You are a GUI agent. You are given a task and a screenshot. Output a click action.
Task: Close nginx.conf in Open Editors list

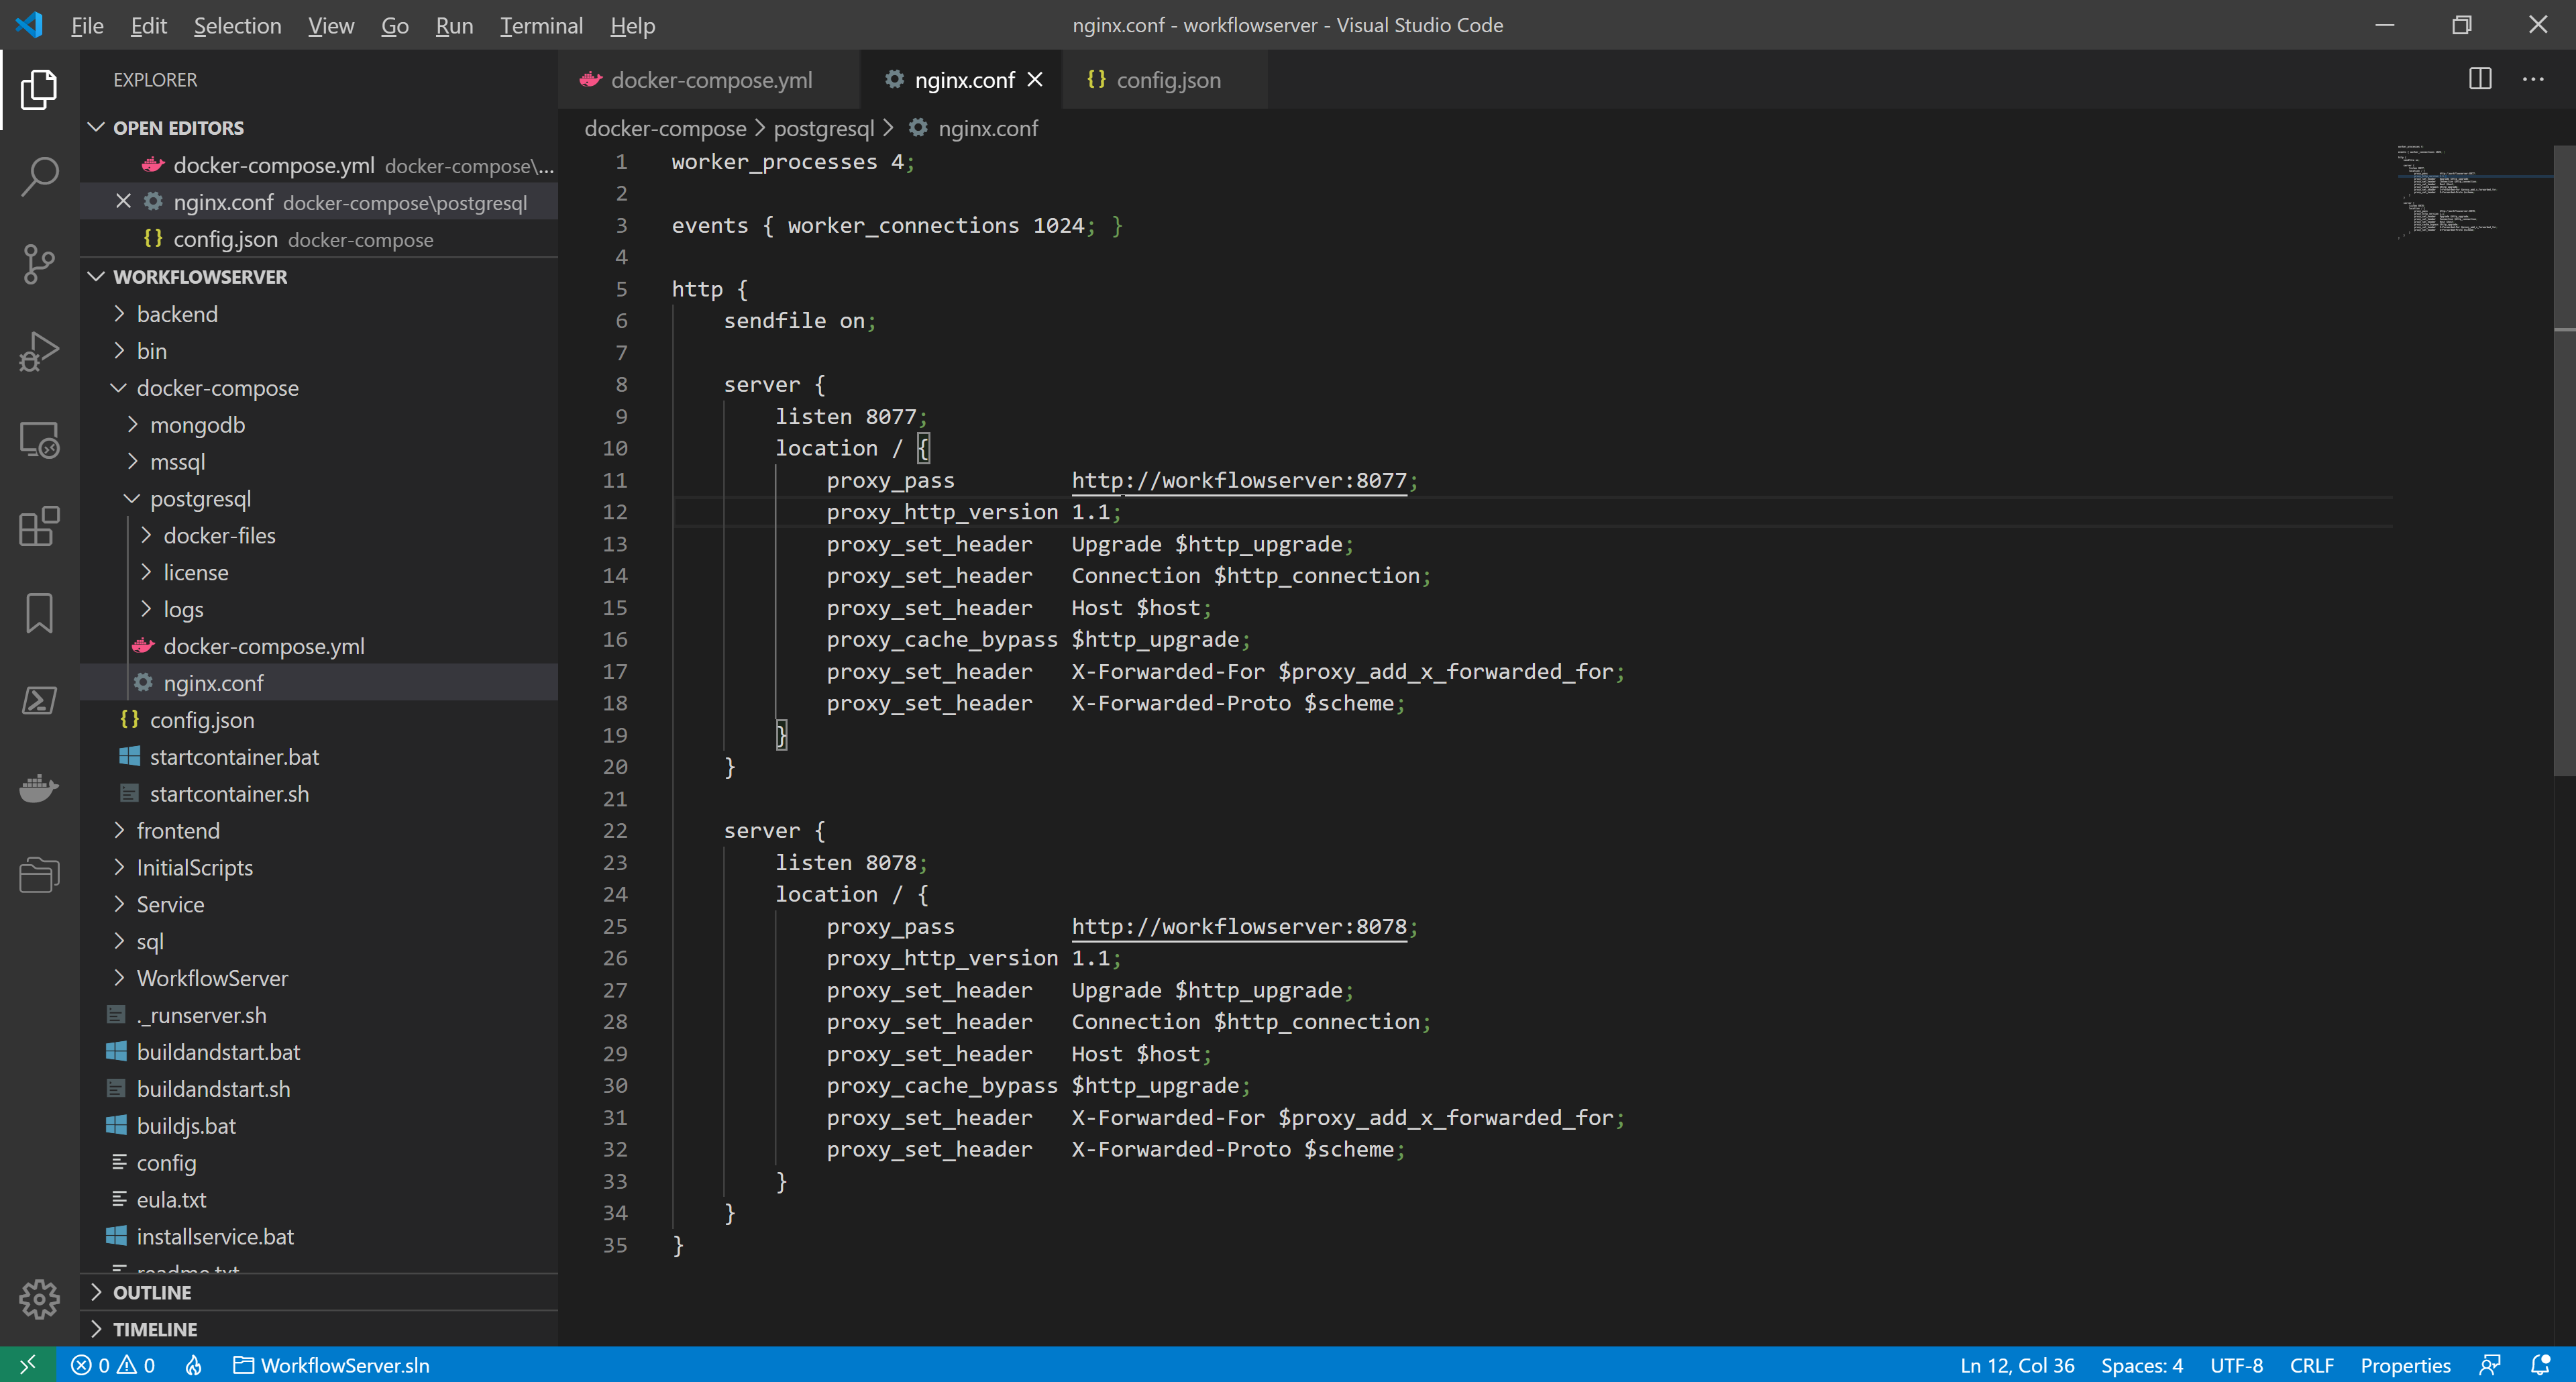pos(123,202)
